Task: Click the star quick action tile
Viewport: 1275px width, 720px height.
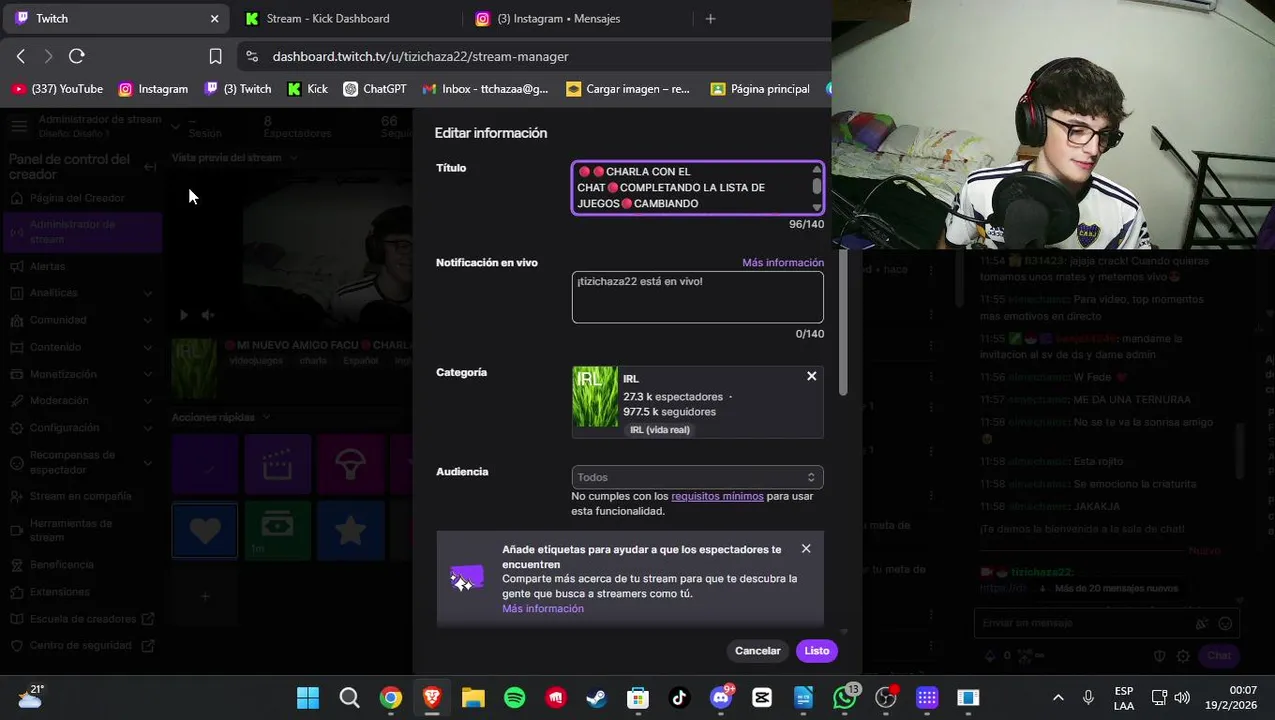Action: pos(350,530)
